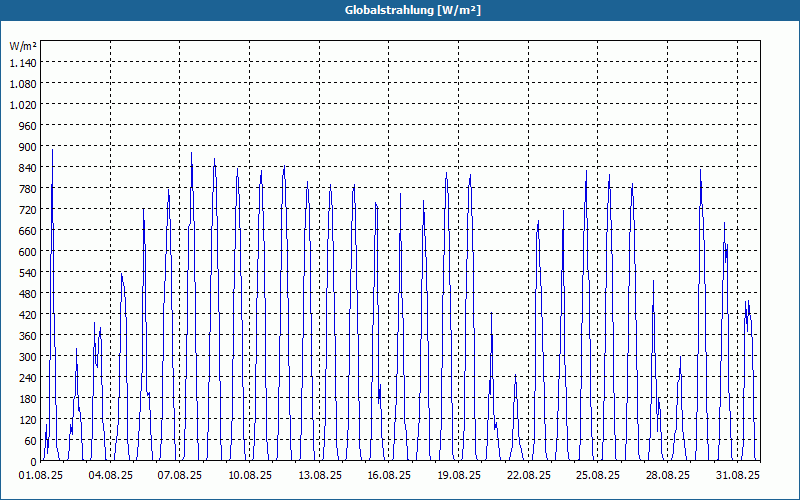Click the 780 y-axis label
Screen dimensions: 800x500
tap(28, 189)
